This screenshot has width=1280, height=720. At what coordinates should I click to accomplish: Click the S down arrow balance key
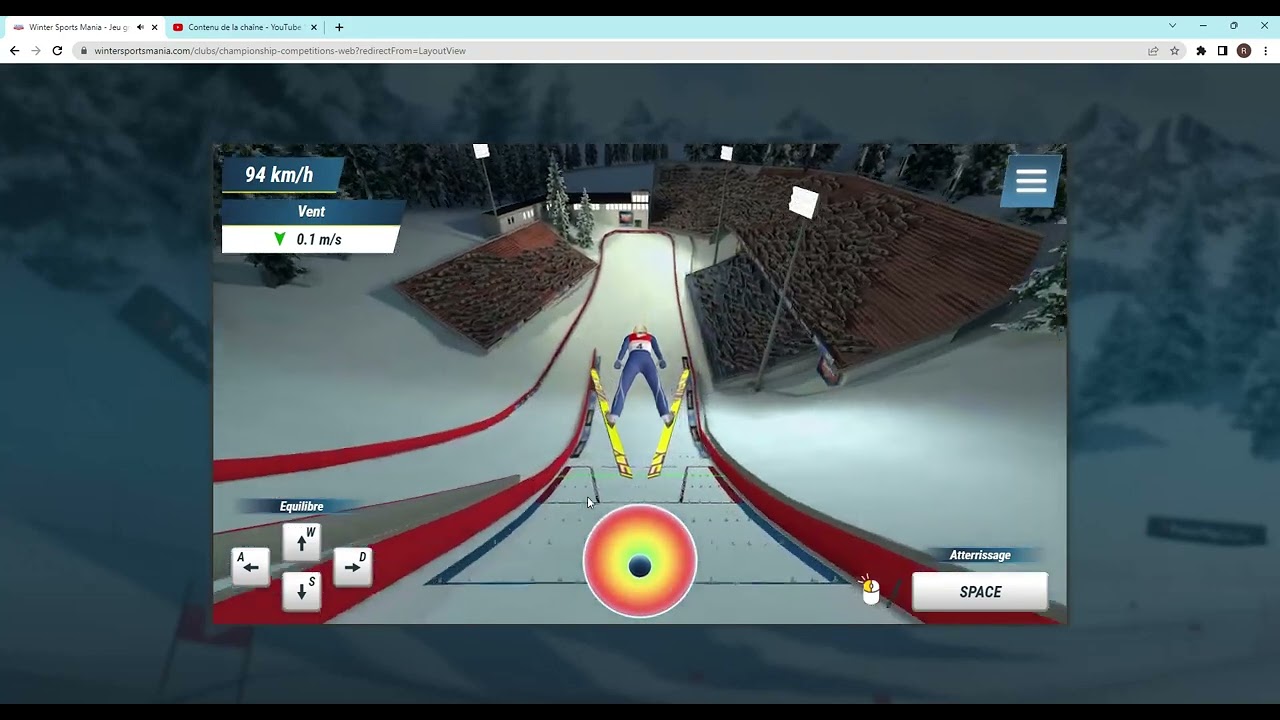[302, 591]
